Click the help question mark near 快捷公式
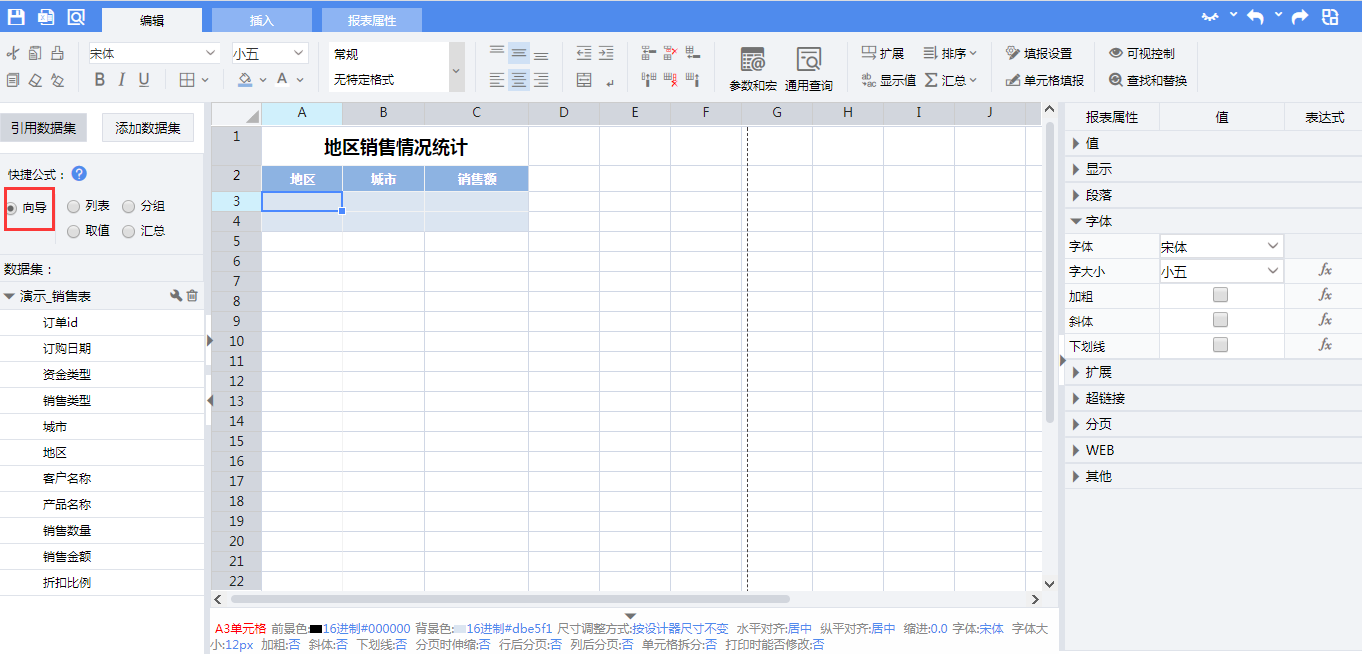 (x=79, y=174)
